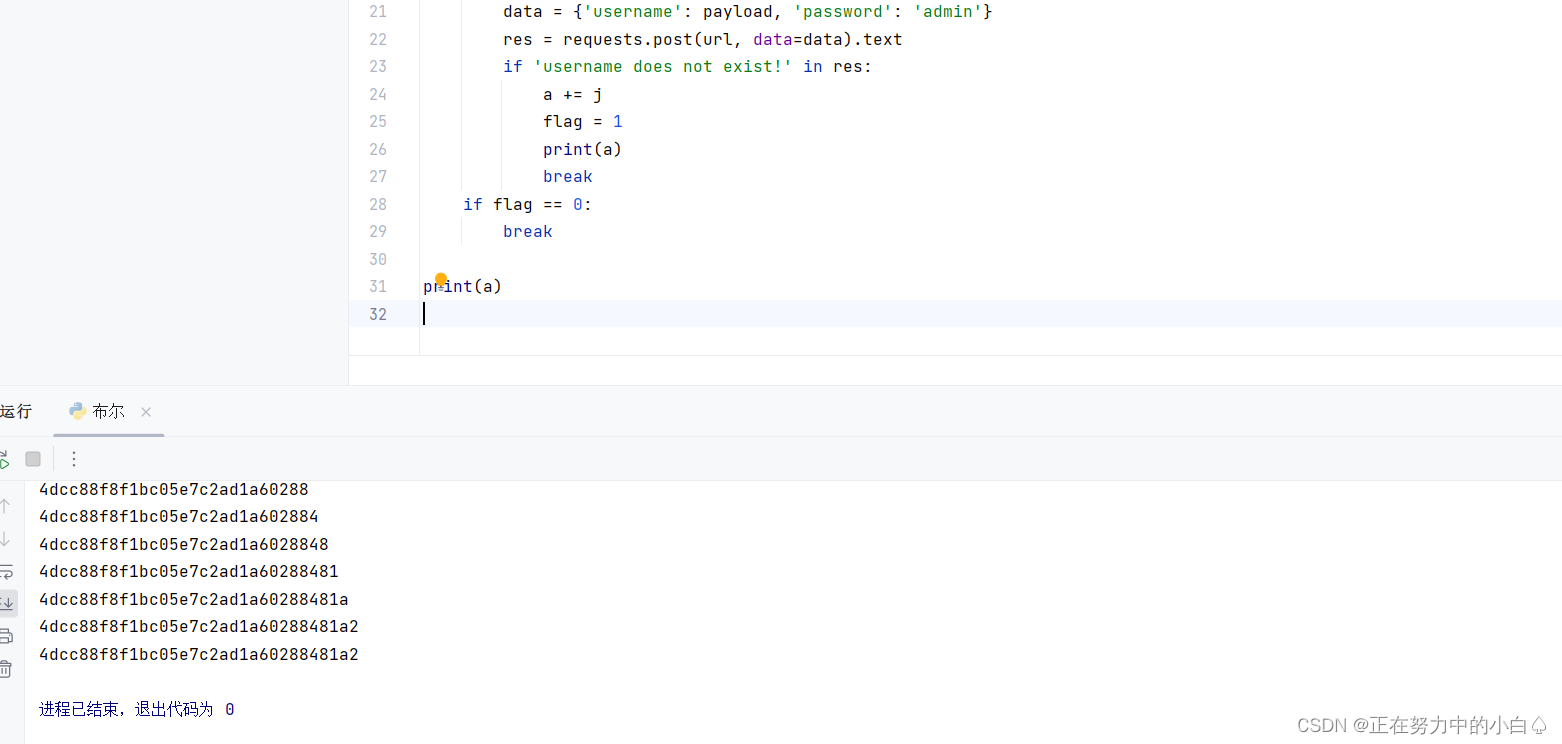Navigate up the stack trace
The image size is (1562, 744).
click(7, 505)
